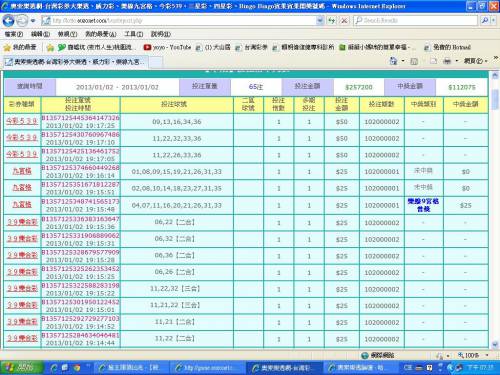Switch to the first IE taskbar window

131,368
